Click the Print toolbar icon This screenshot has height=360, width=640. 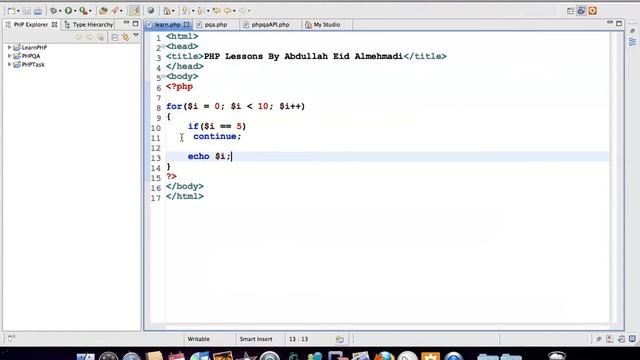coord(38,11)
